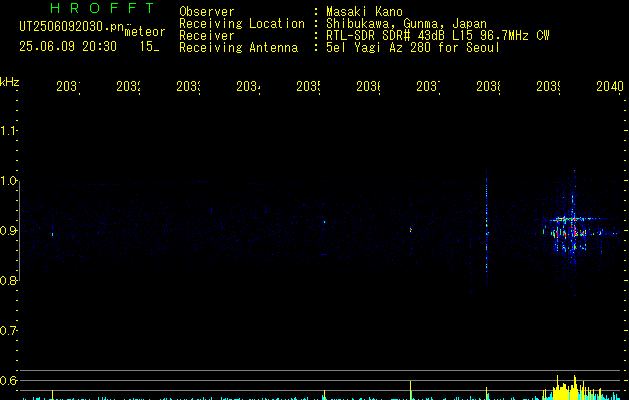The height and width of the screenshot is (400, 629).
Task: Select antenna text '5el Yagi Az 280 for Seoul'
Action: (x=413, y=48)
